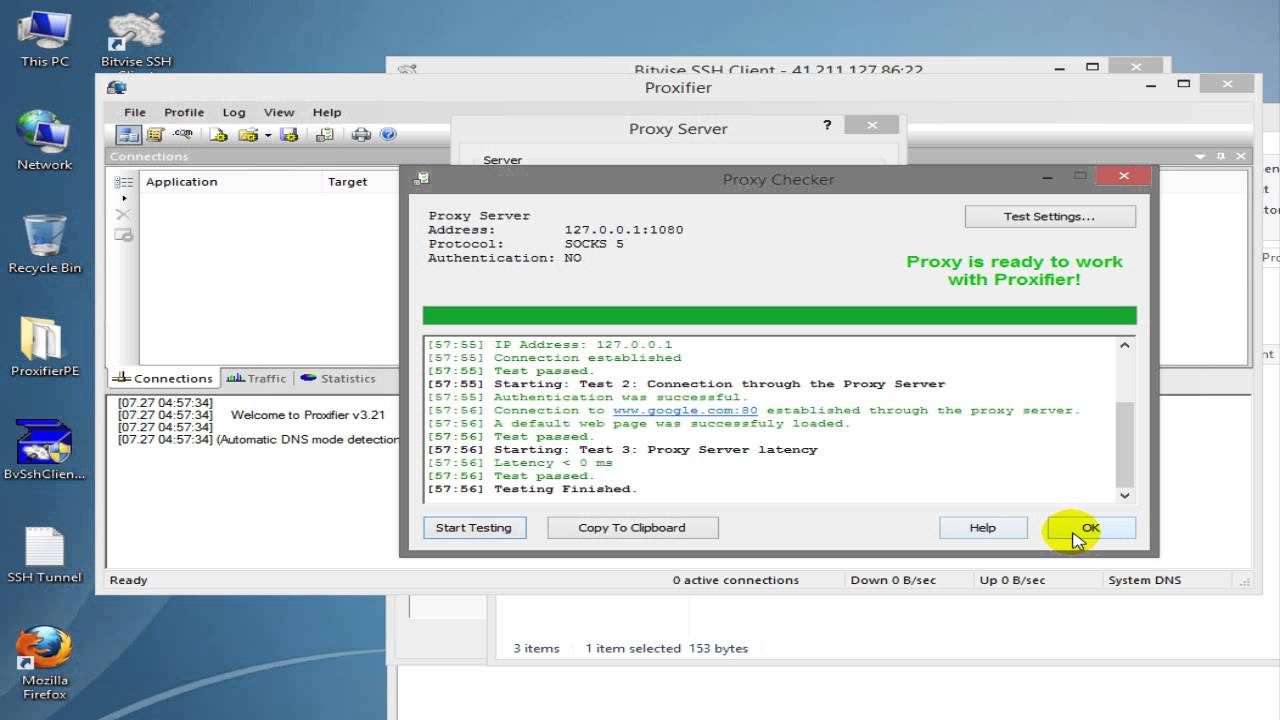
Task: Open the File menu in Proxifier
Action: (135, 112)
